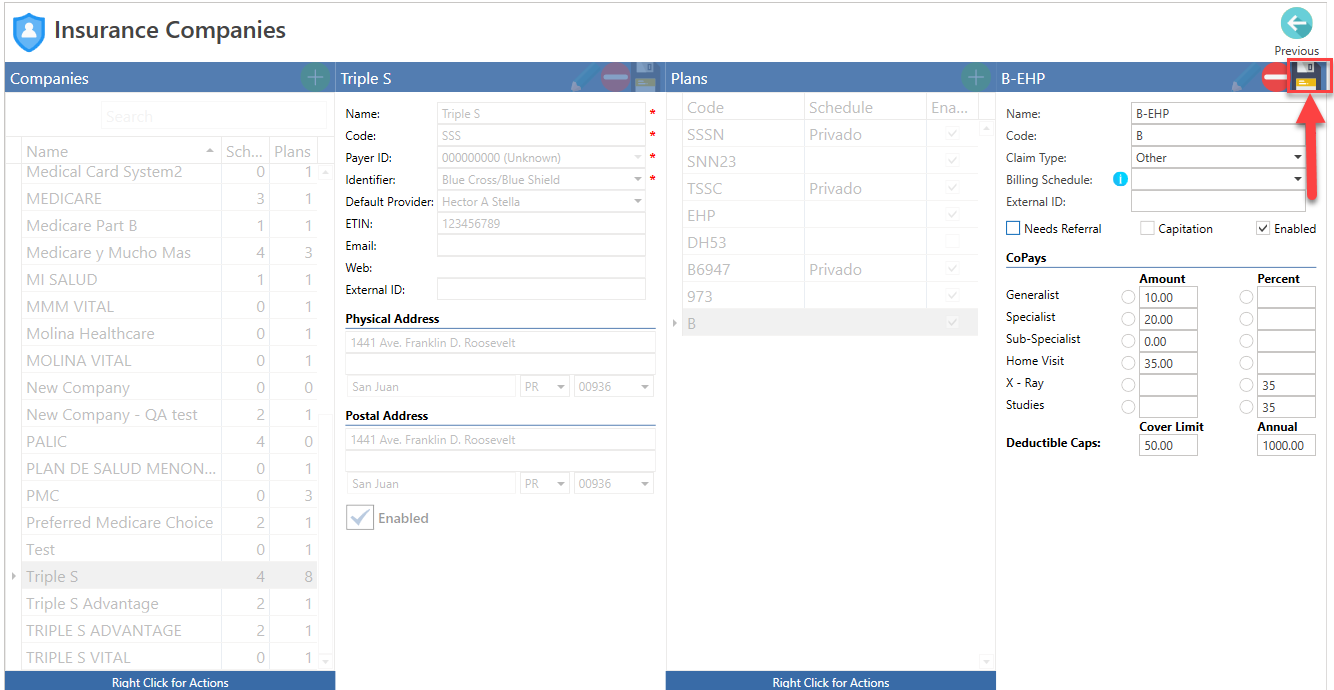Click the delete icon in Triple S header

tap(616, 78)
